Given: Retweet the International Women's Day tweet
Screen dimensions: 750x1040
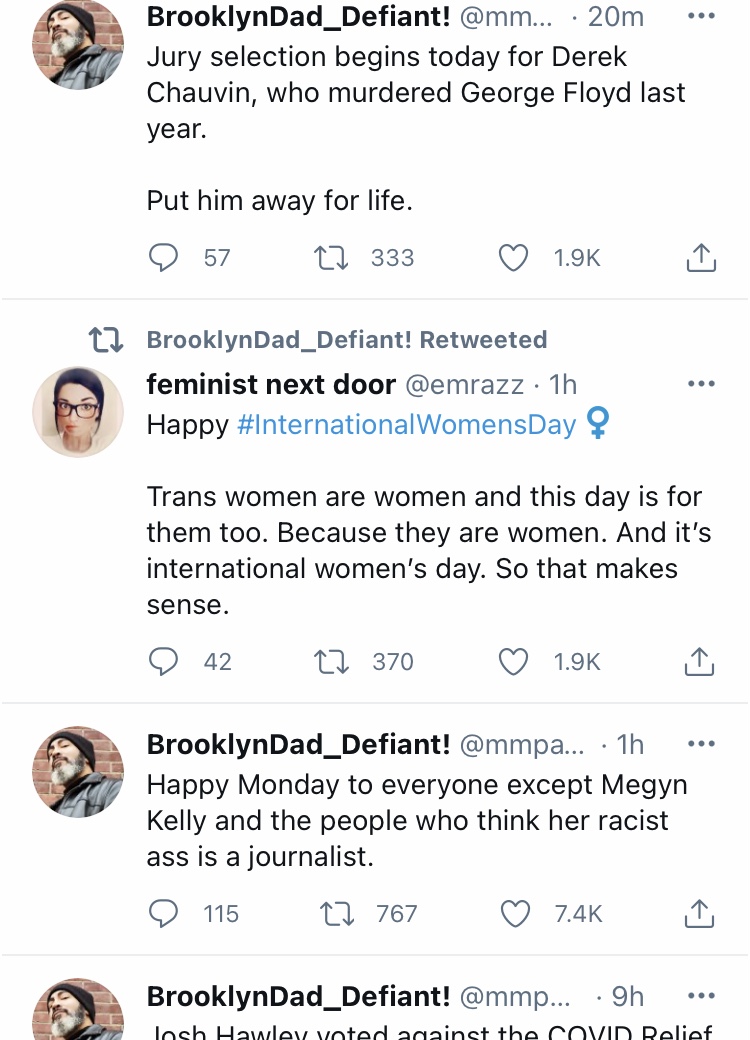Looking at the screenshot, I should pos(331,662).
